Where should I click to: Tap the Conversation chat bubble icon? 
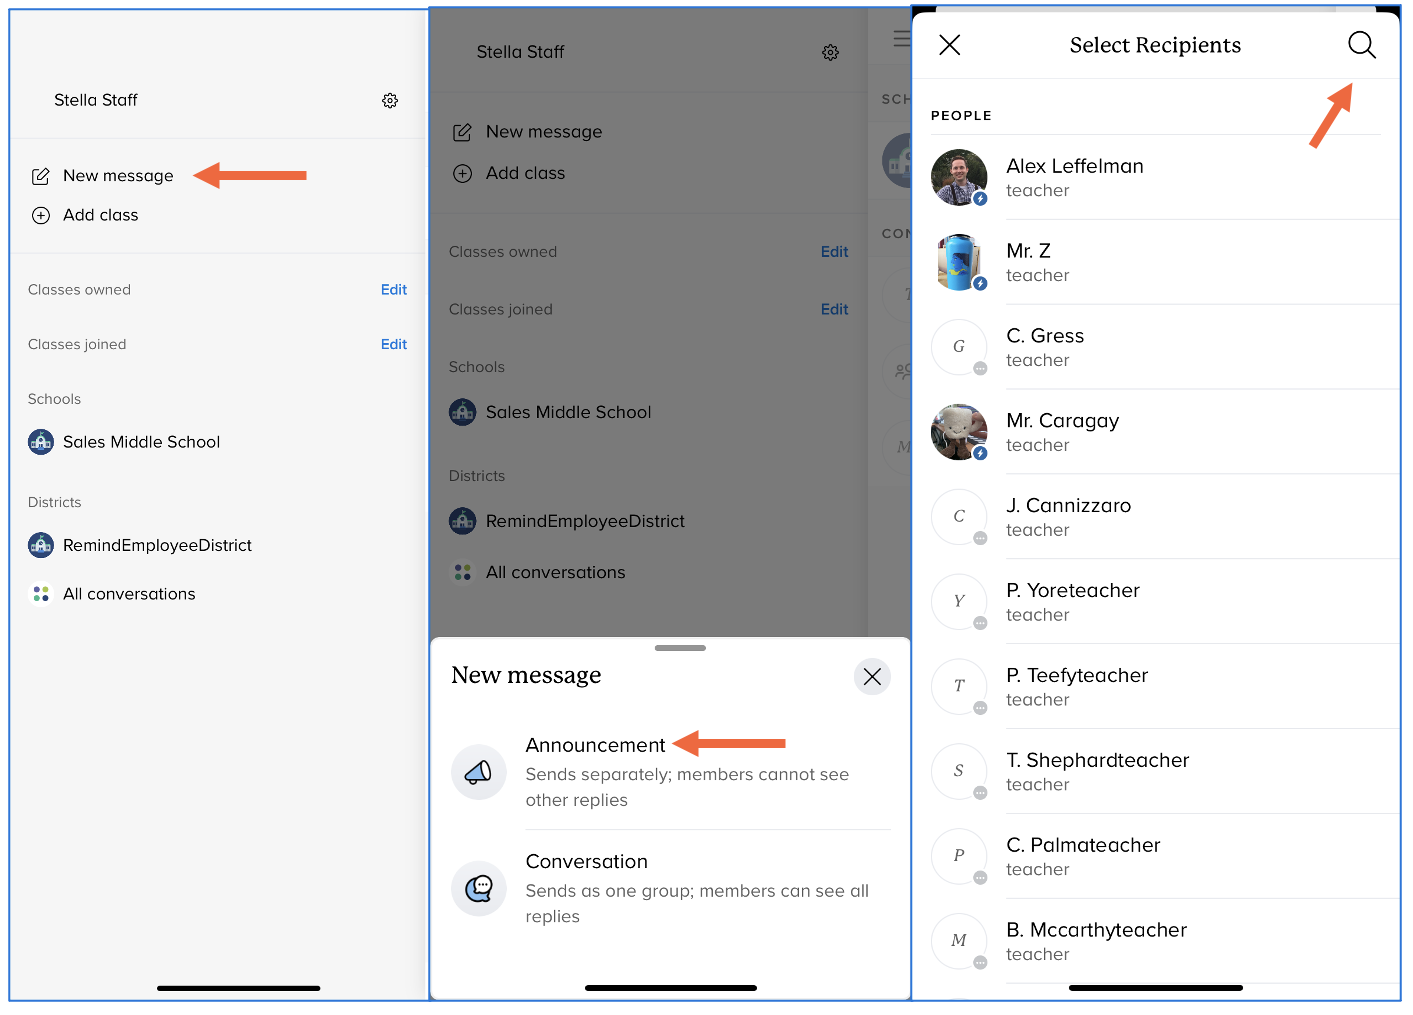coord(478,888)
